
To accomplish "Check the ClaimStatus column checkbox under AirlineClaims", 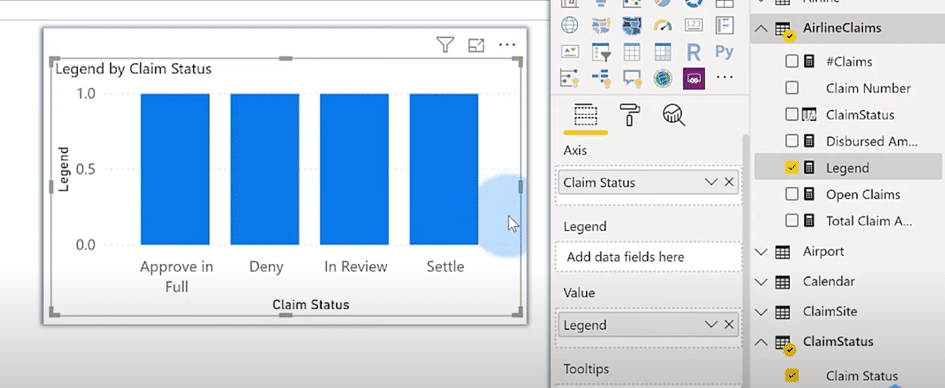I will coord(792,114).
